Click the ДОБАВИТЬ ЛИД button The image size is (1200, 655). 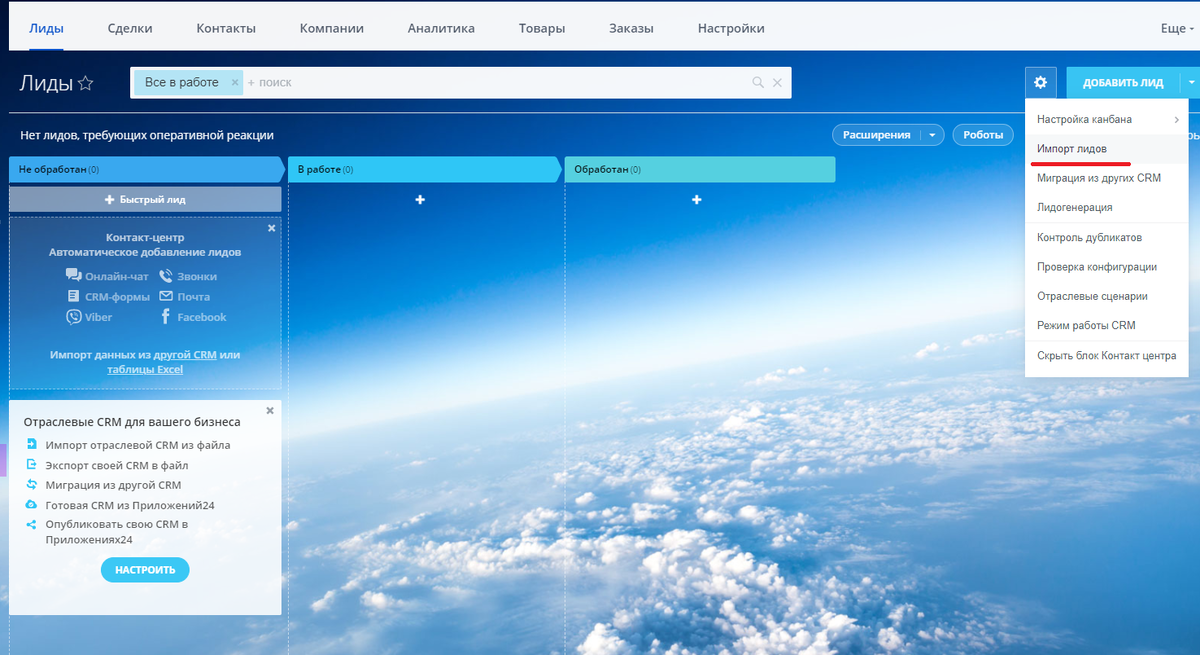(x=1123, y=82)
